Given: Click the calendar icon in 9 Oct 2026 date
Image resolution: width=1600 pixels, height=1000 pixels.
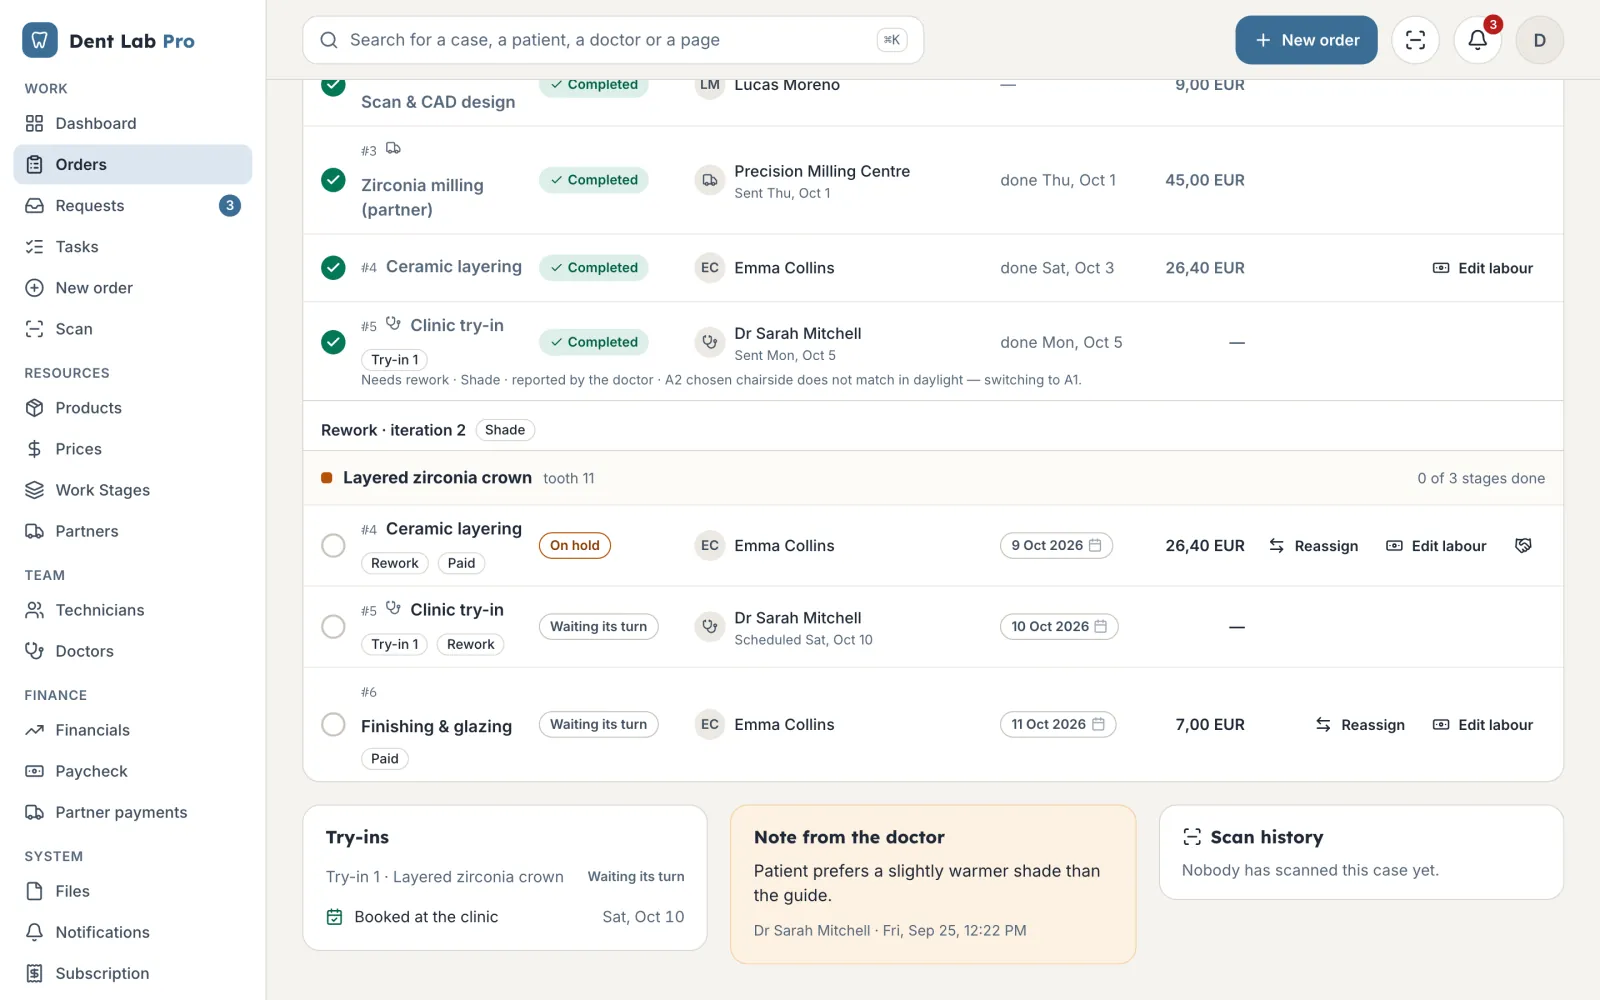Looking at the screenshot, I should click(1095, 545).
